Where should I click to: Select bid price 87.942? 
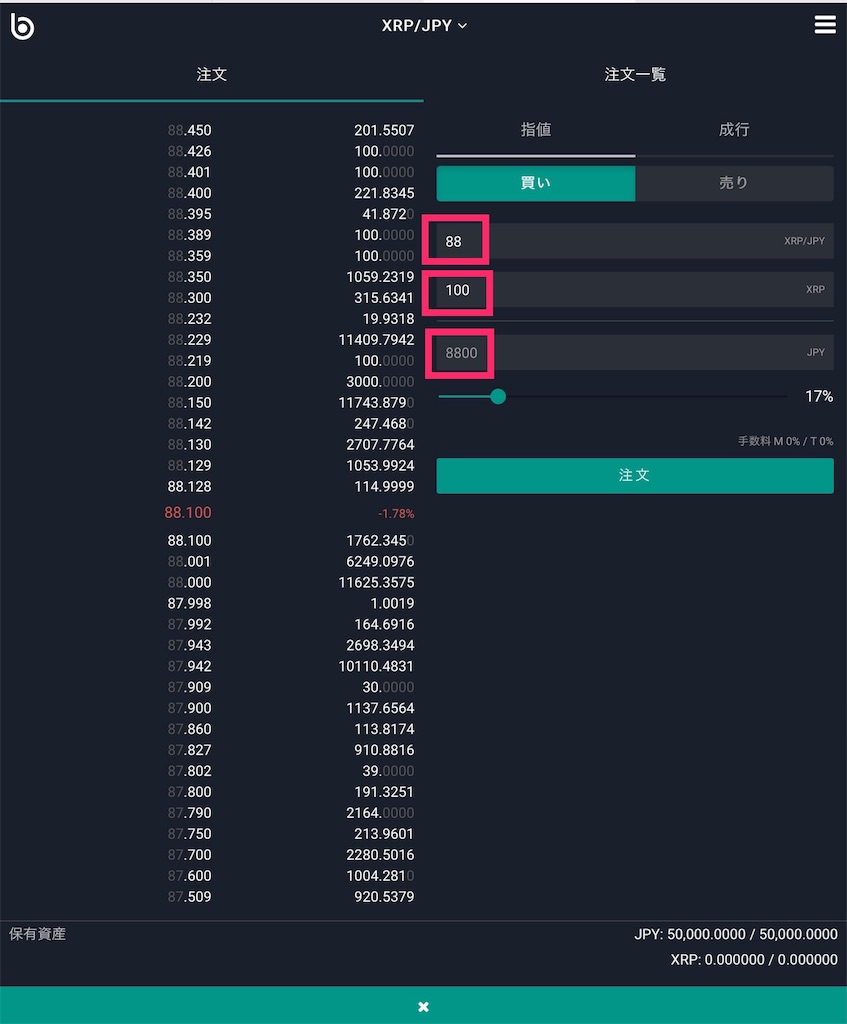click(189, 666)
